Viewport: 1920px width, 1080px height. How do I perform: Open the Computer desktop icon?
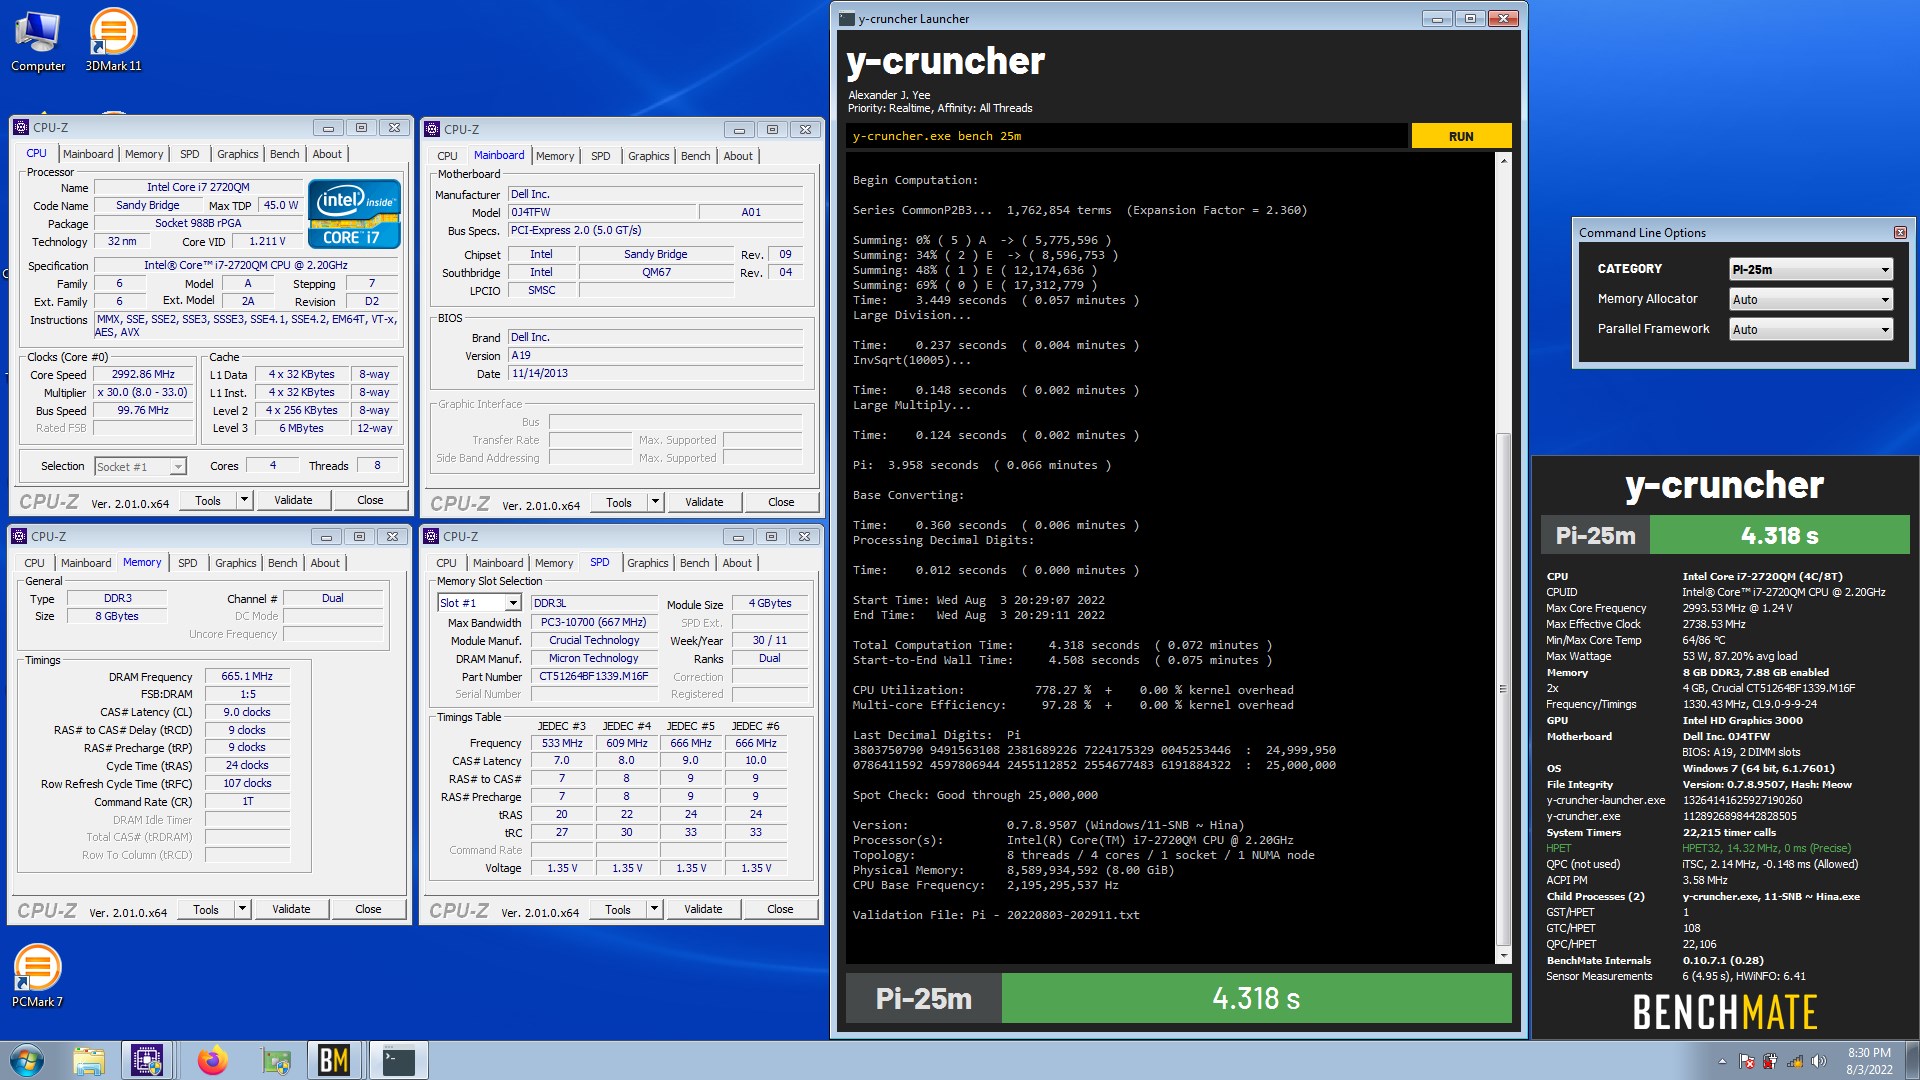[38, 41]
